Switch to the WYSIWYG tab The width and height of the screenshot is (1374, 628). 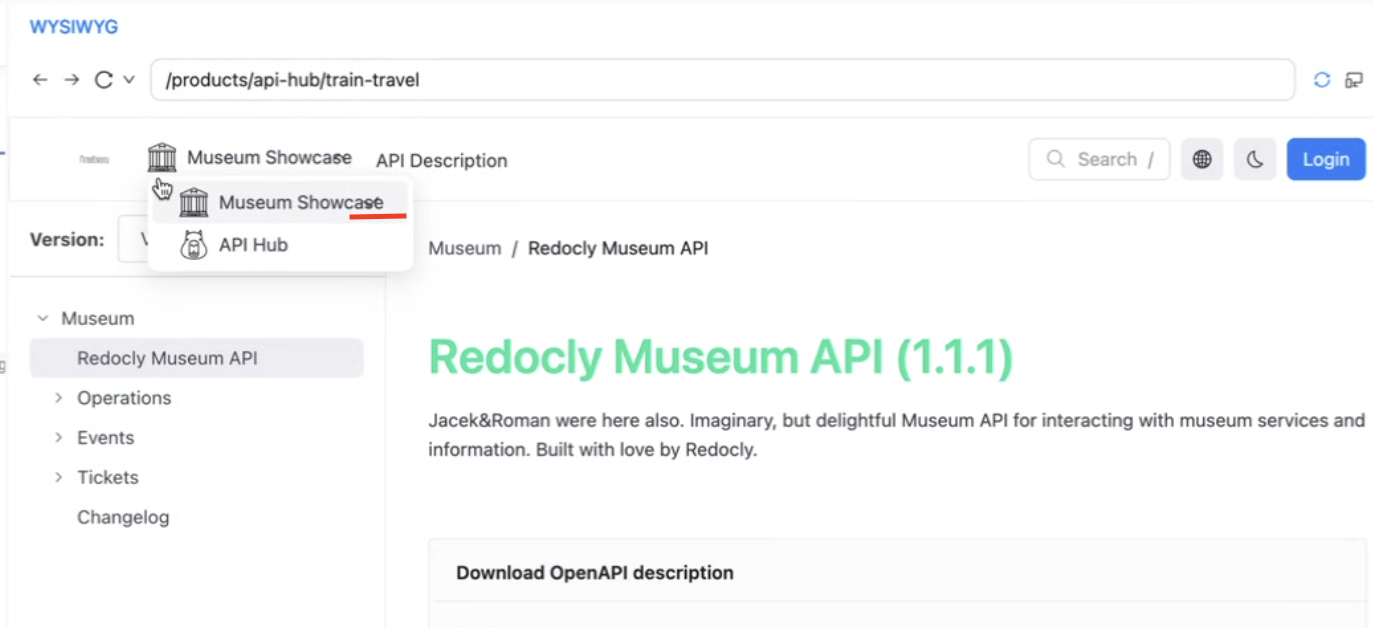click(x=74, y=27)
